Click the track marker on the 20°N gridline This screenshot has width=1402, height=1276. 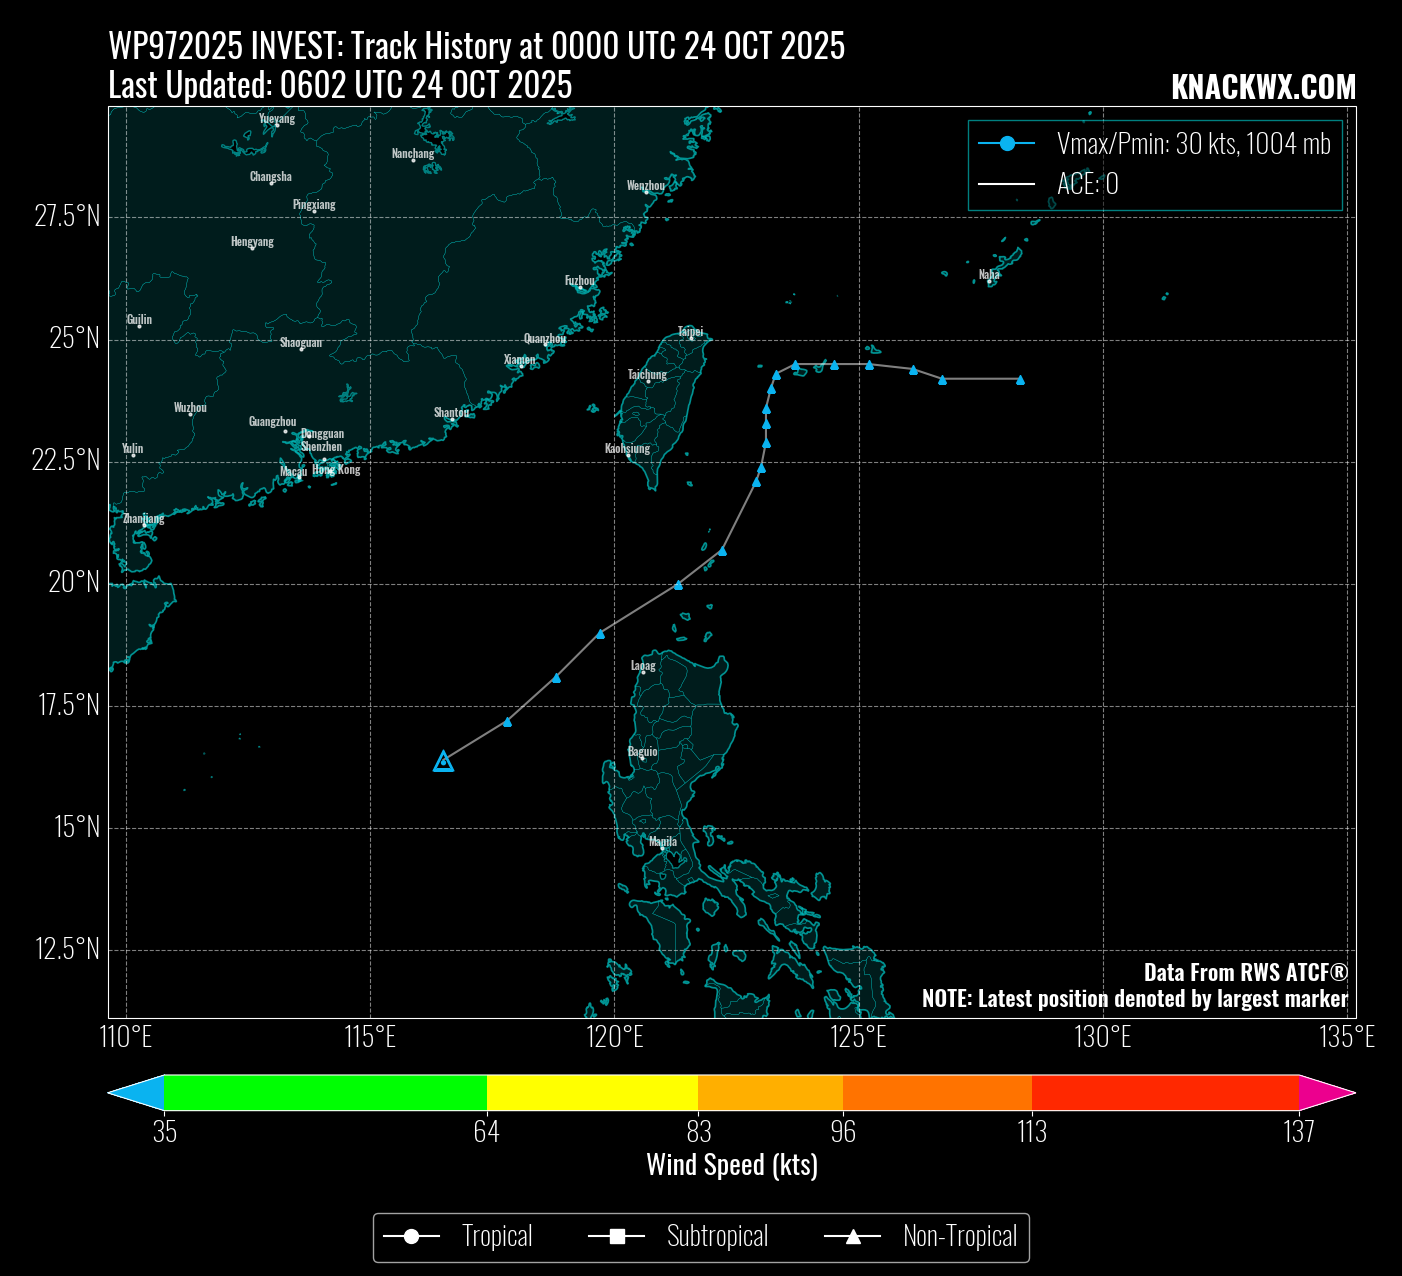pyautogui.click(x=678, y=585)
